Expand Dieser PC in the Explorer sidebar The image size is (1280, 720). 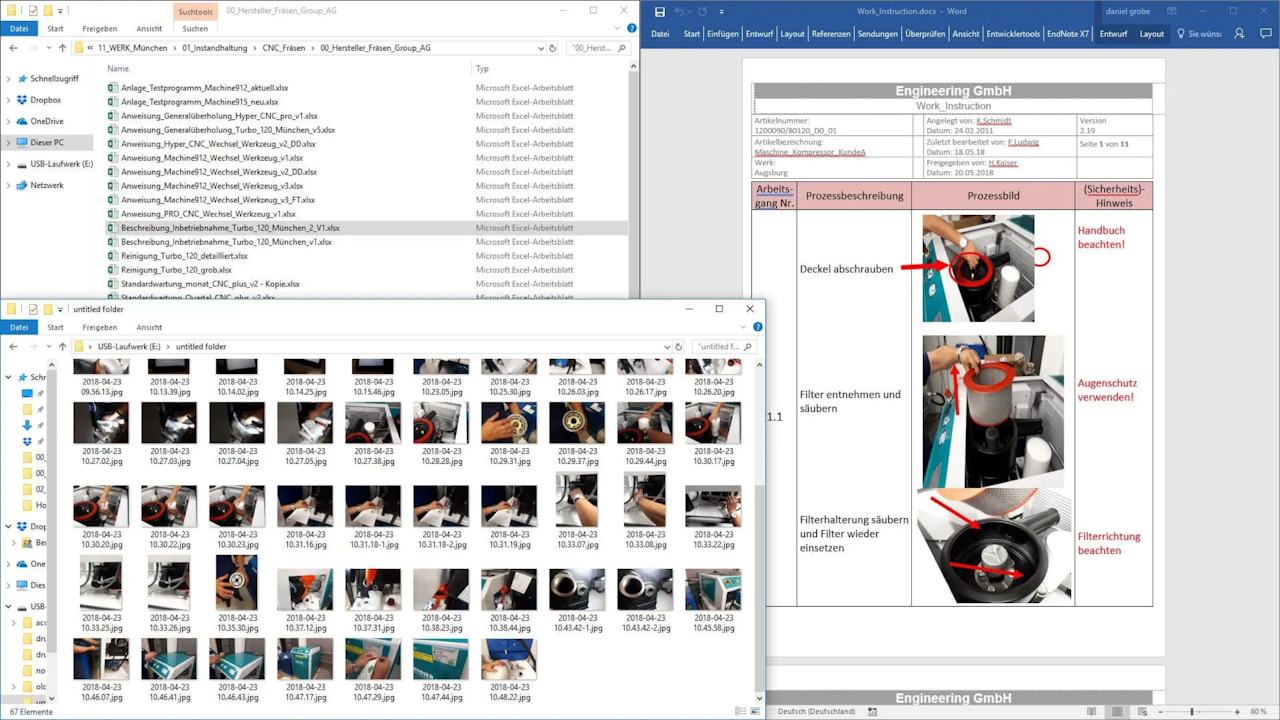click(x=10, y=141)
